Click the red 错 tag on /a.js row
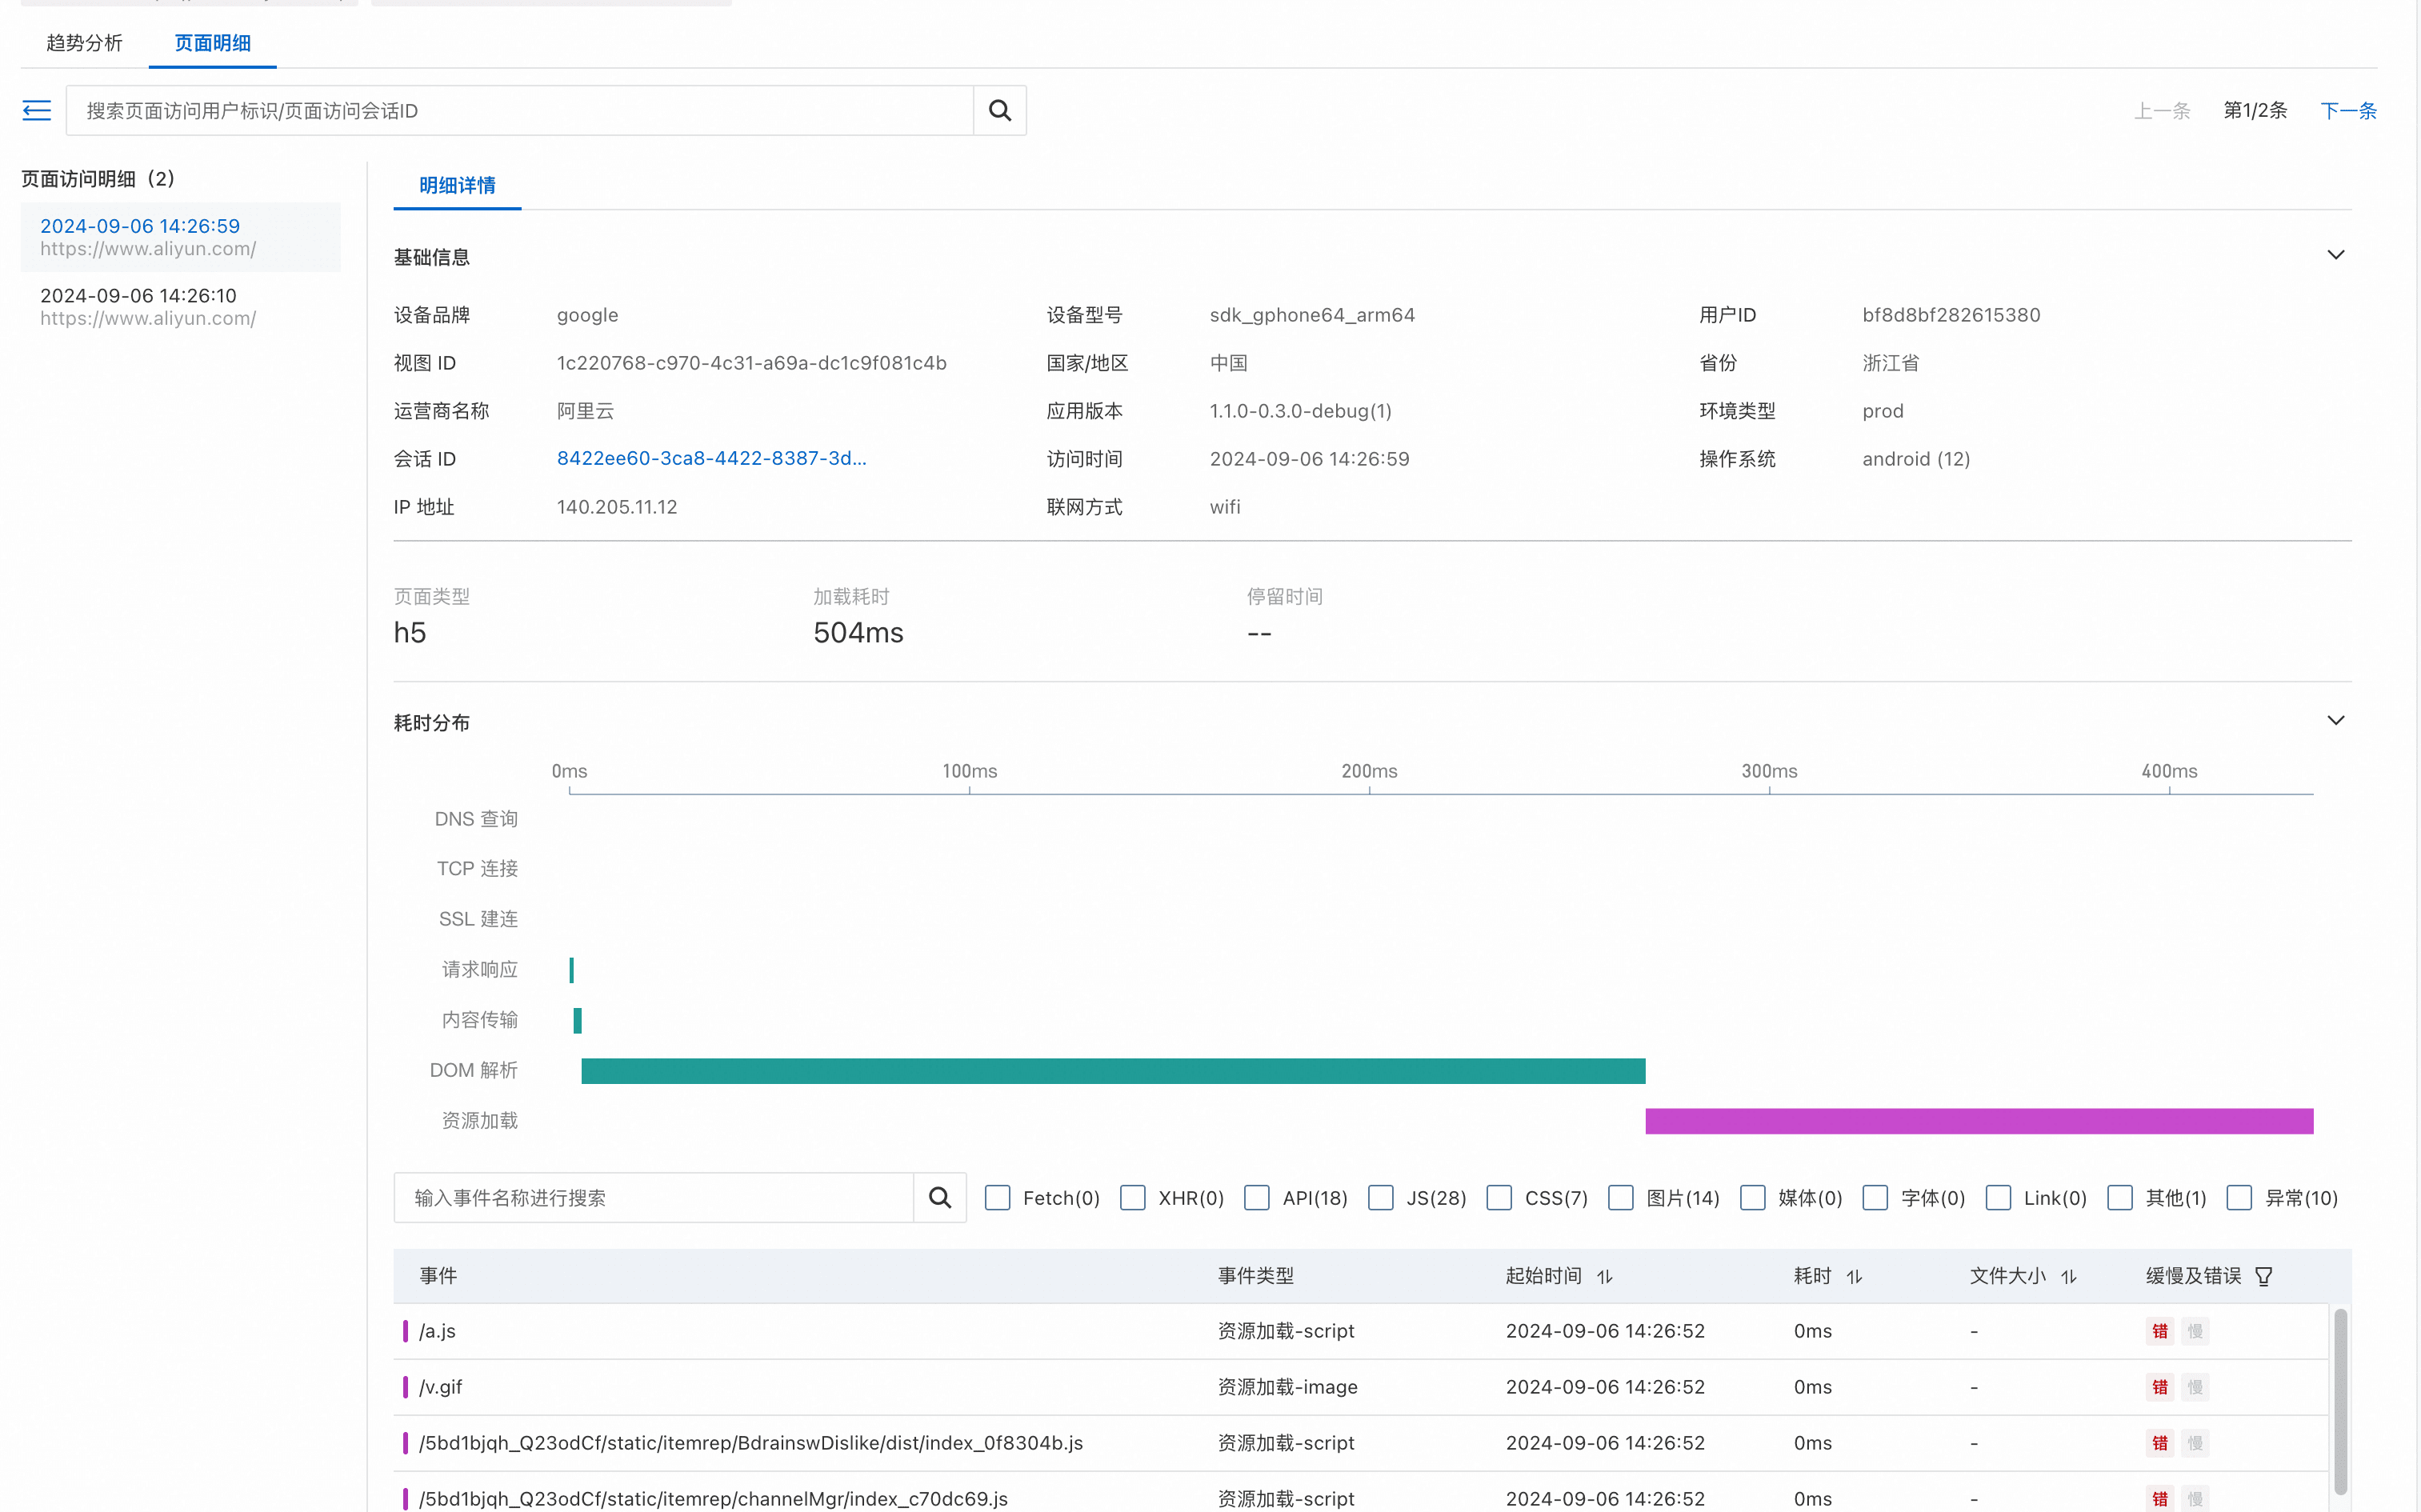Image resolution: width=2421 pixels, height=1512 pixels. [x=2159, y=1331]
